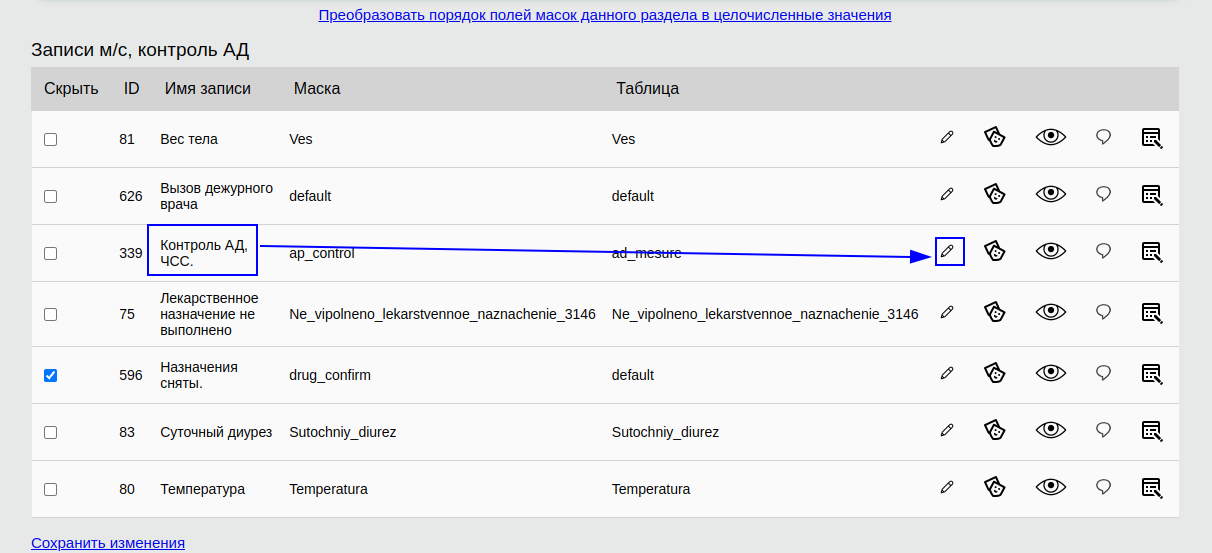Tick the hide checkbox for record 339
The image size is (1212, 553).
(51, 253)
